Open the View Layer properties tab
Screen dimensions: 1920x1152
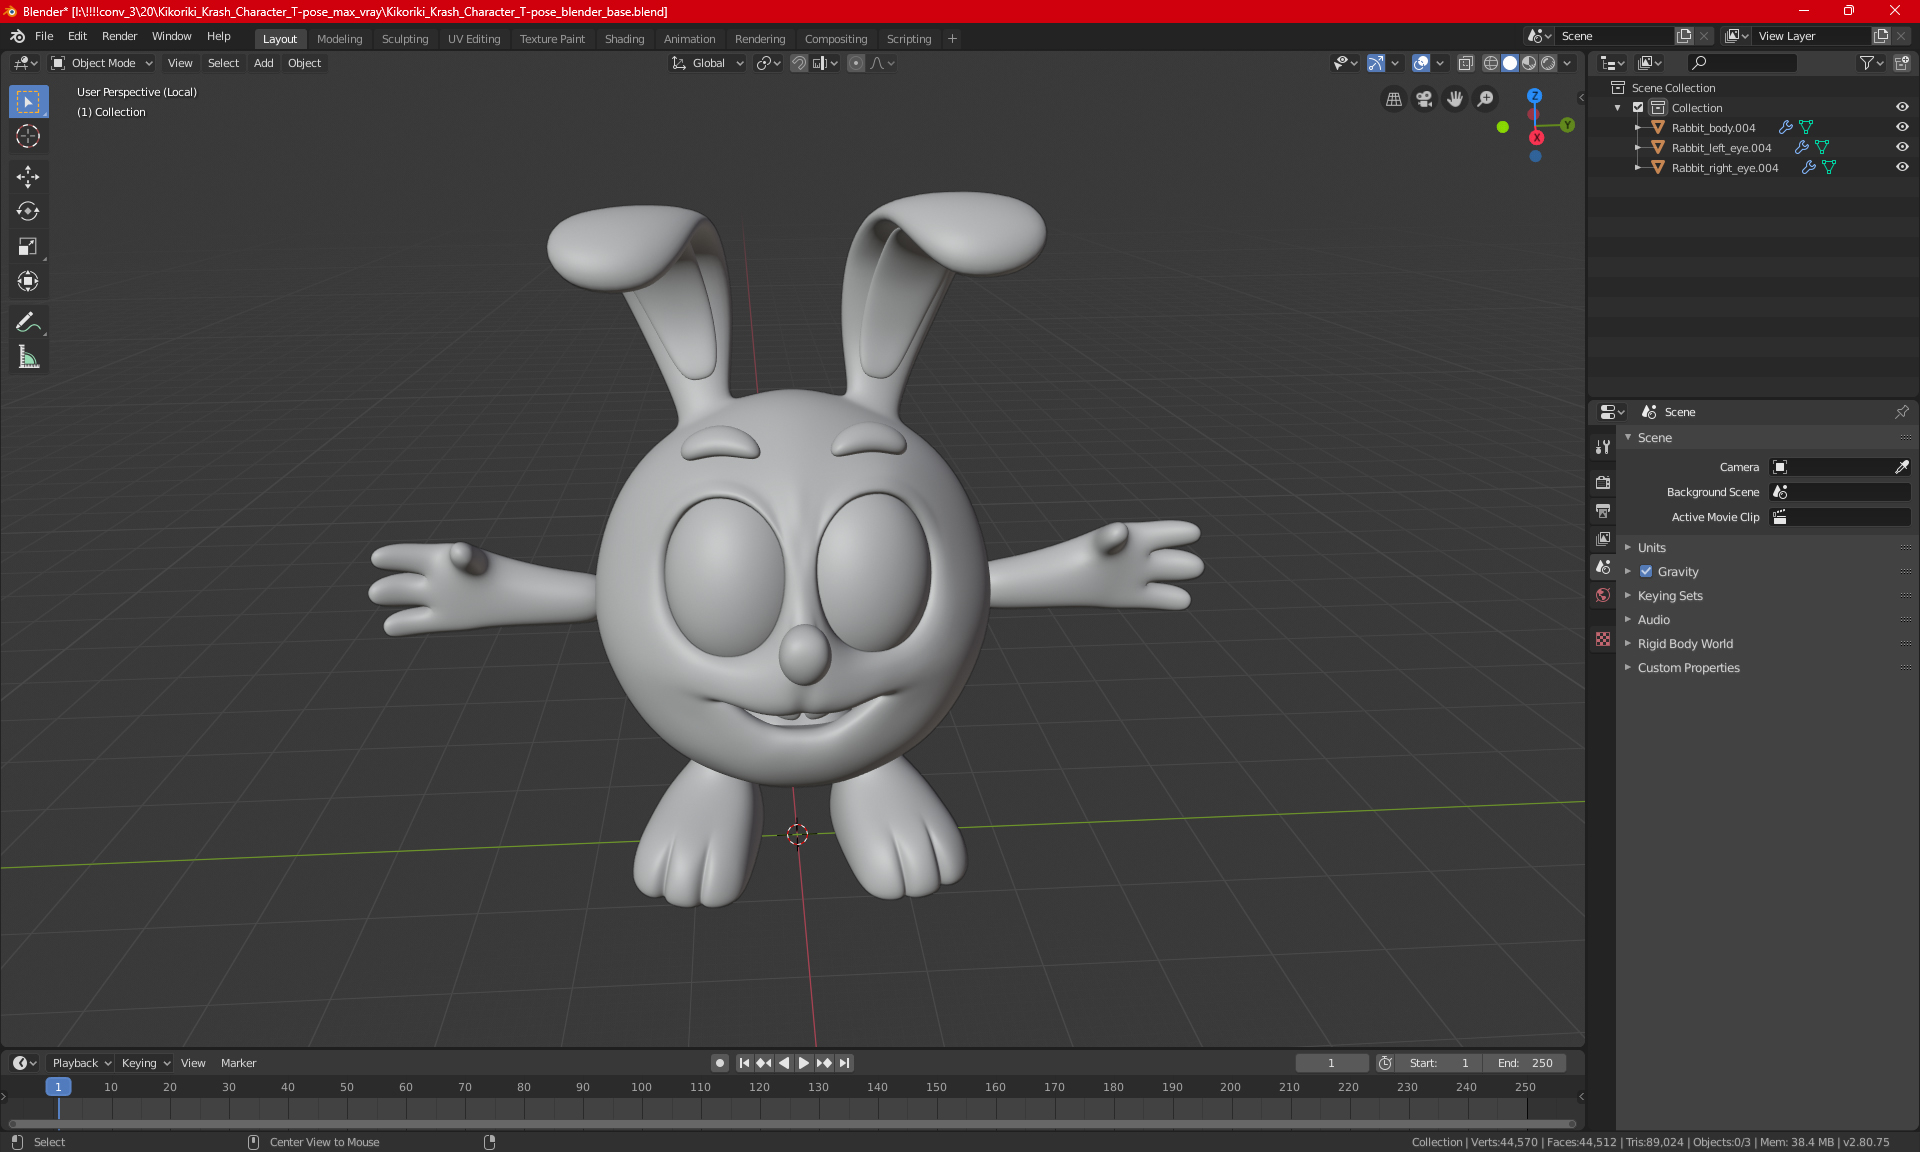(x=1603, y=539)
